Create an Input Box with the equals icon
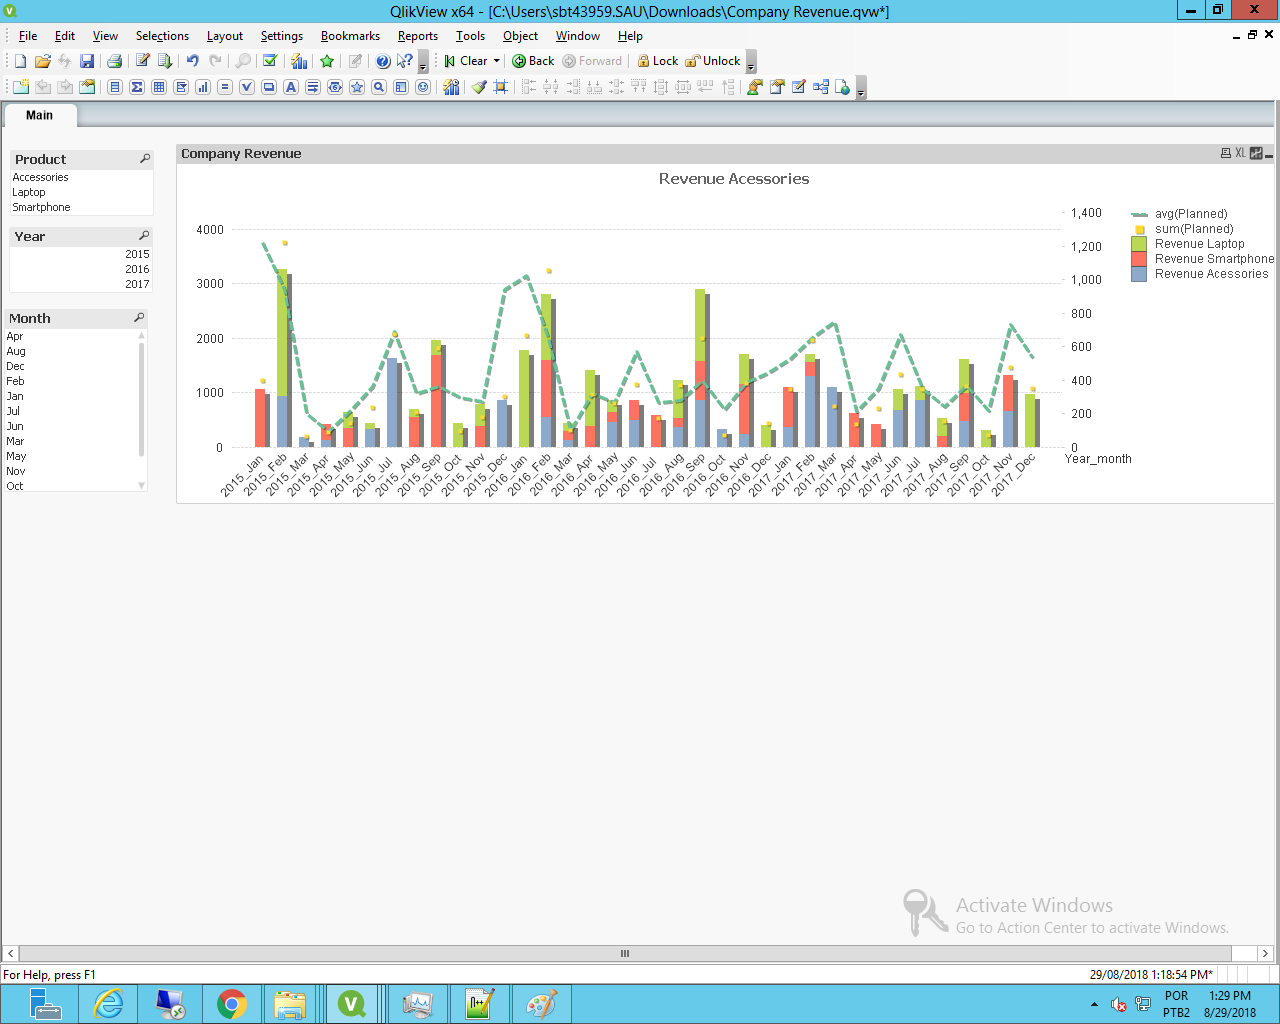This screenshot has height=1024, width=1280. point(225,87)
